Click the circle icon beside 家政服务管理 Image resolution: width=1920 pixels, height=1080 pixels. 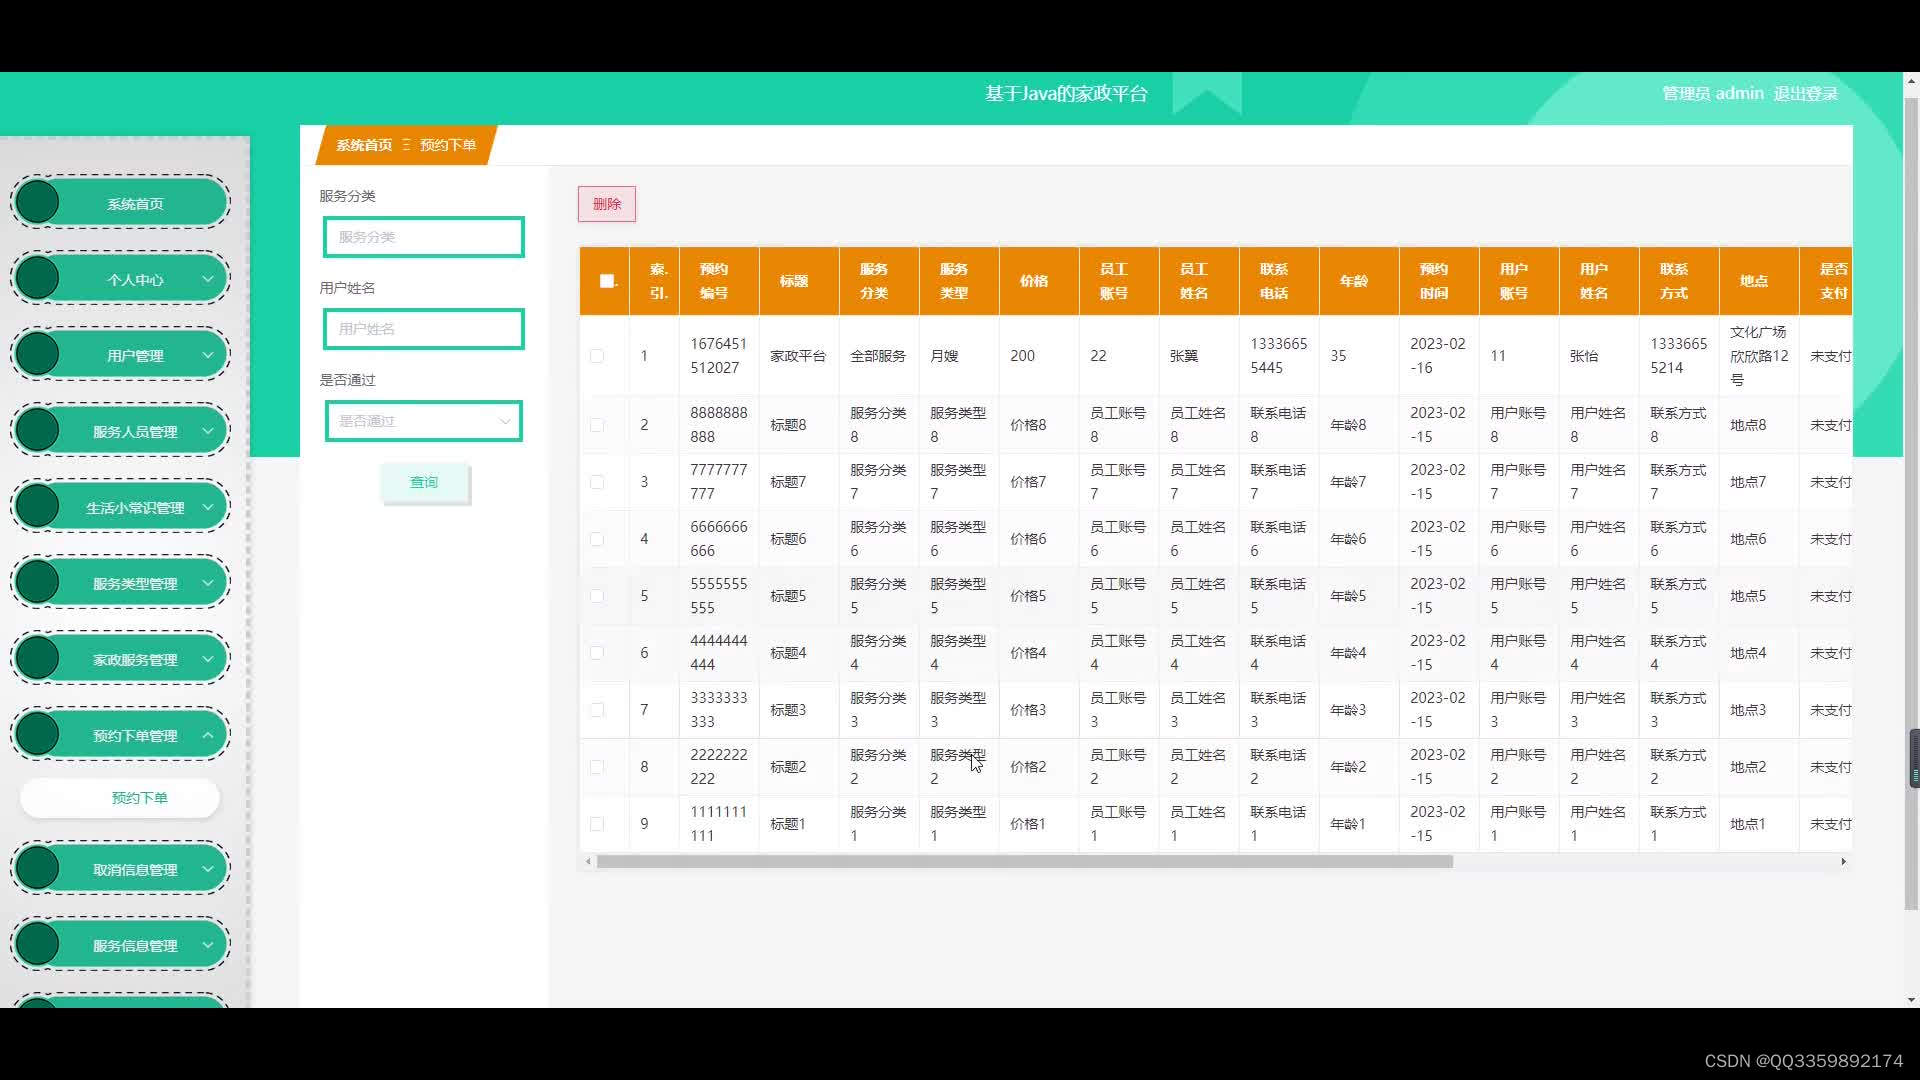(x=38, y=659)
